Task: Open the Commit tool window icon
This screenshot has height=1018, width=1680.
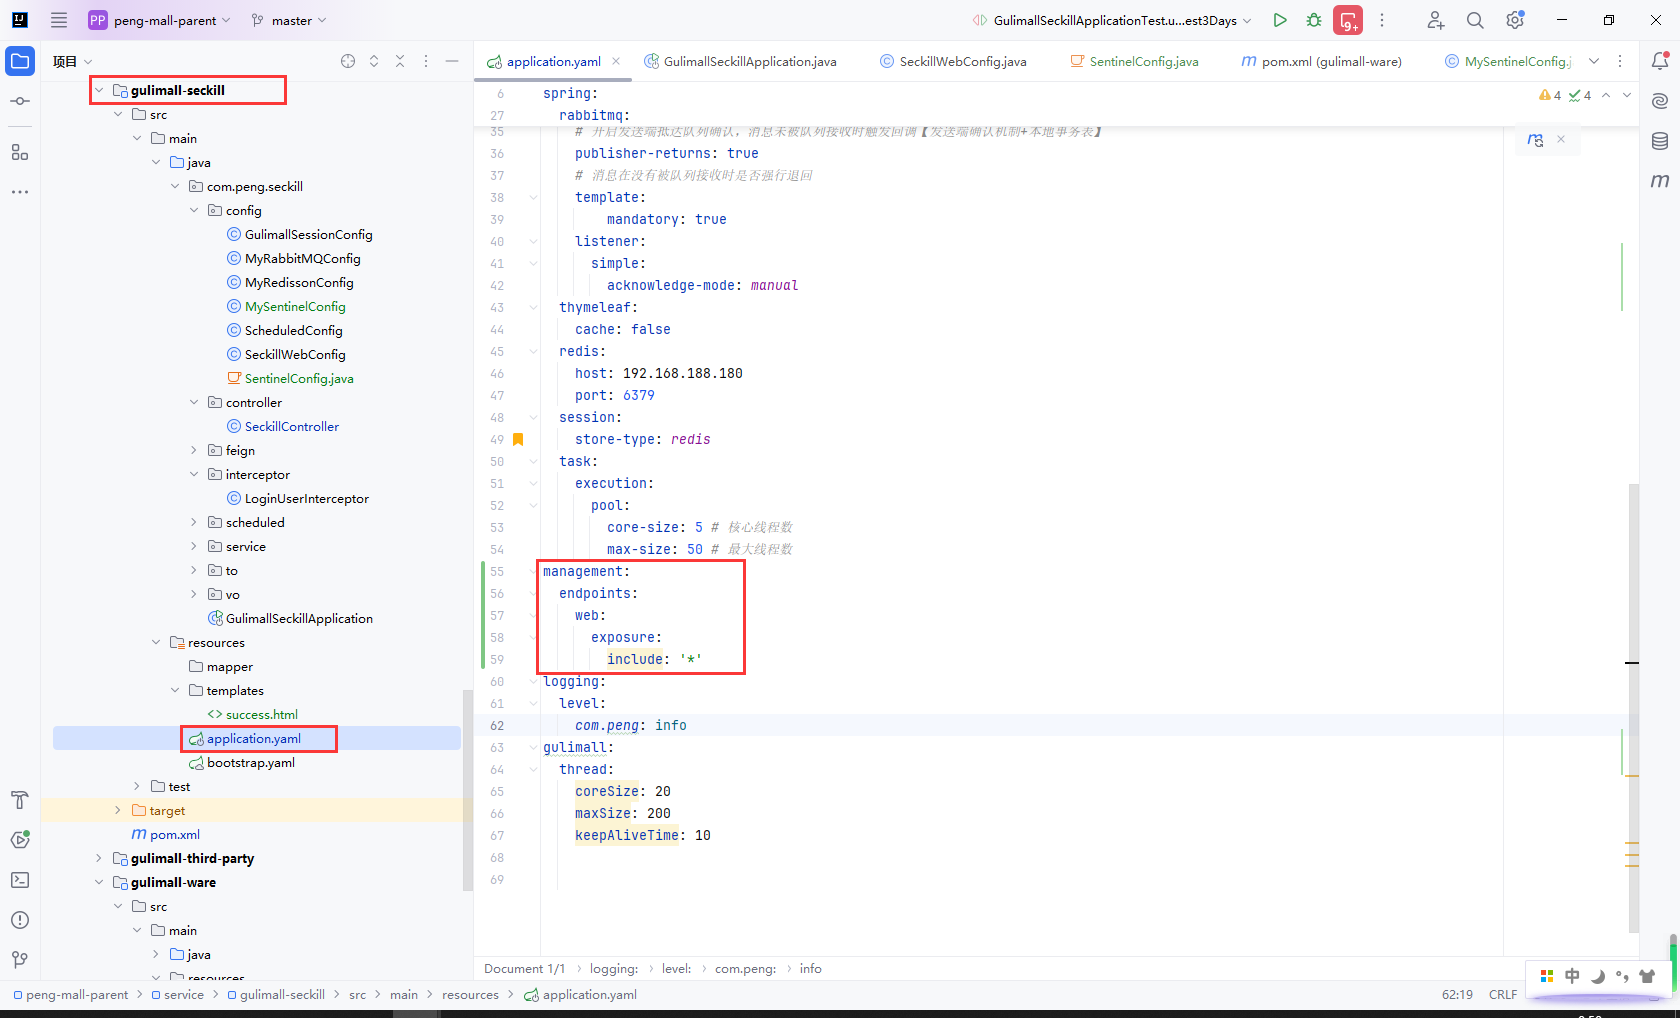Action: pos(20,101)
